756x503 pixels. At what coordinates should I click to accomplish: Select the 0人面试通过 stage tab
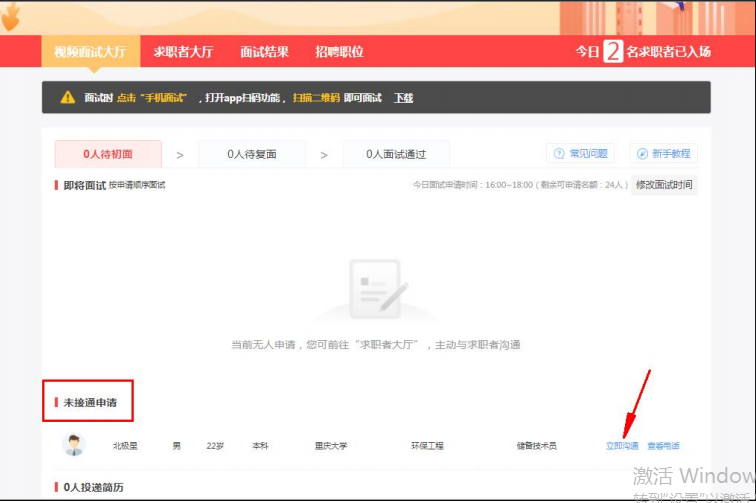point(396,154)
